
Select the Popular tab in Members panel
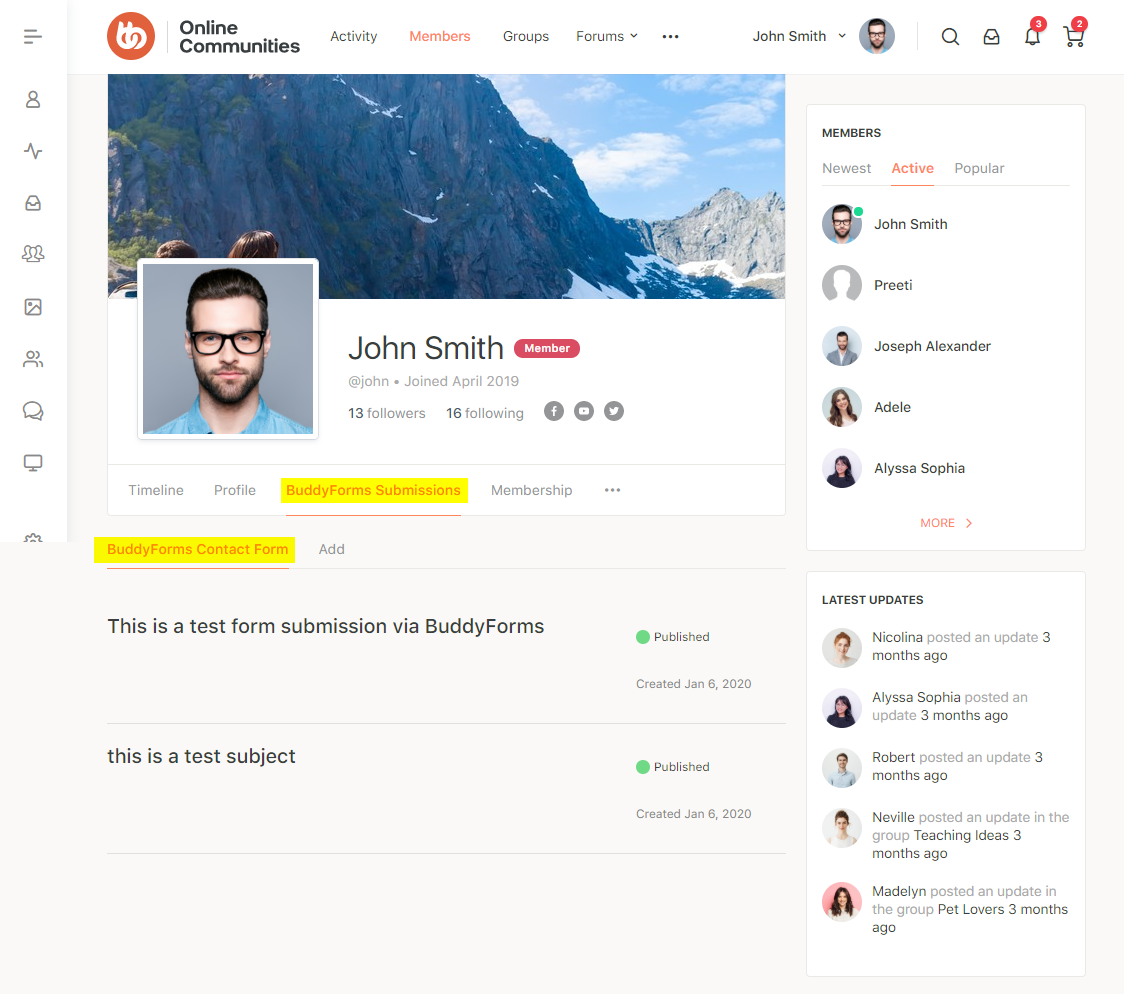pyautogui.click(x=979, y=168)
